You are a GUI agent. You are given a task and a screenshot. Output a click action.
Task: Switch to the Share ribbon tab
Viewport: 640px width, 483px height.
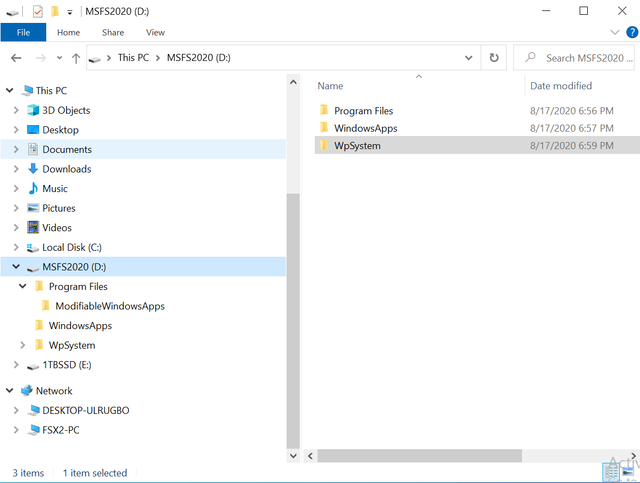pyautogui.click(x=113, y=32)
